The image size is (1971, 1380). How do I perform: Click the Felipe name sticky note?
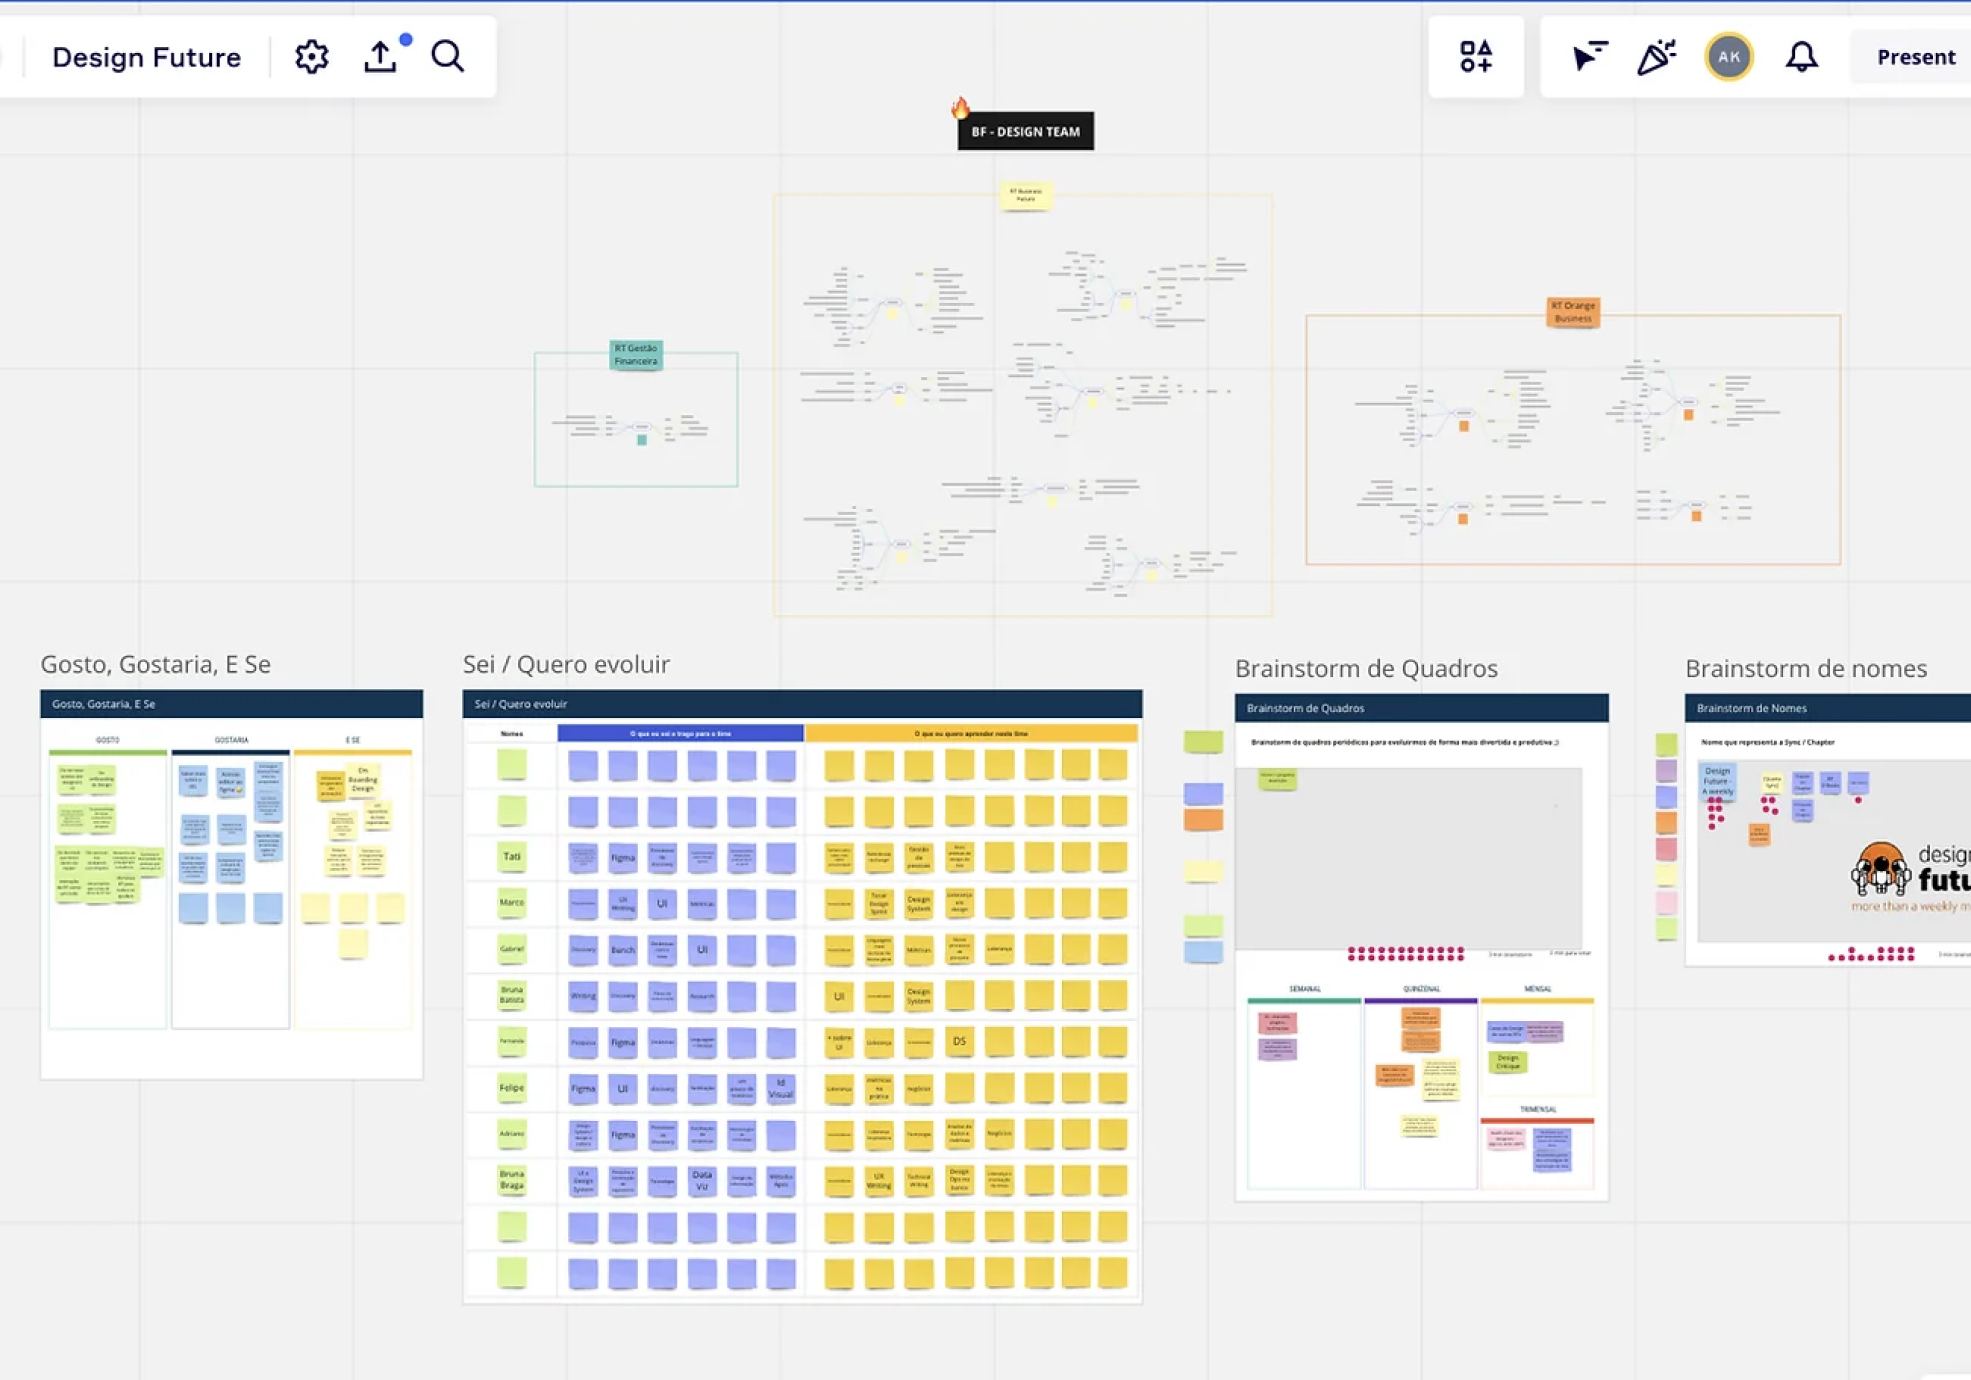[512, 1087]
